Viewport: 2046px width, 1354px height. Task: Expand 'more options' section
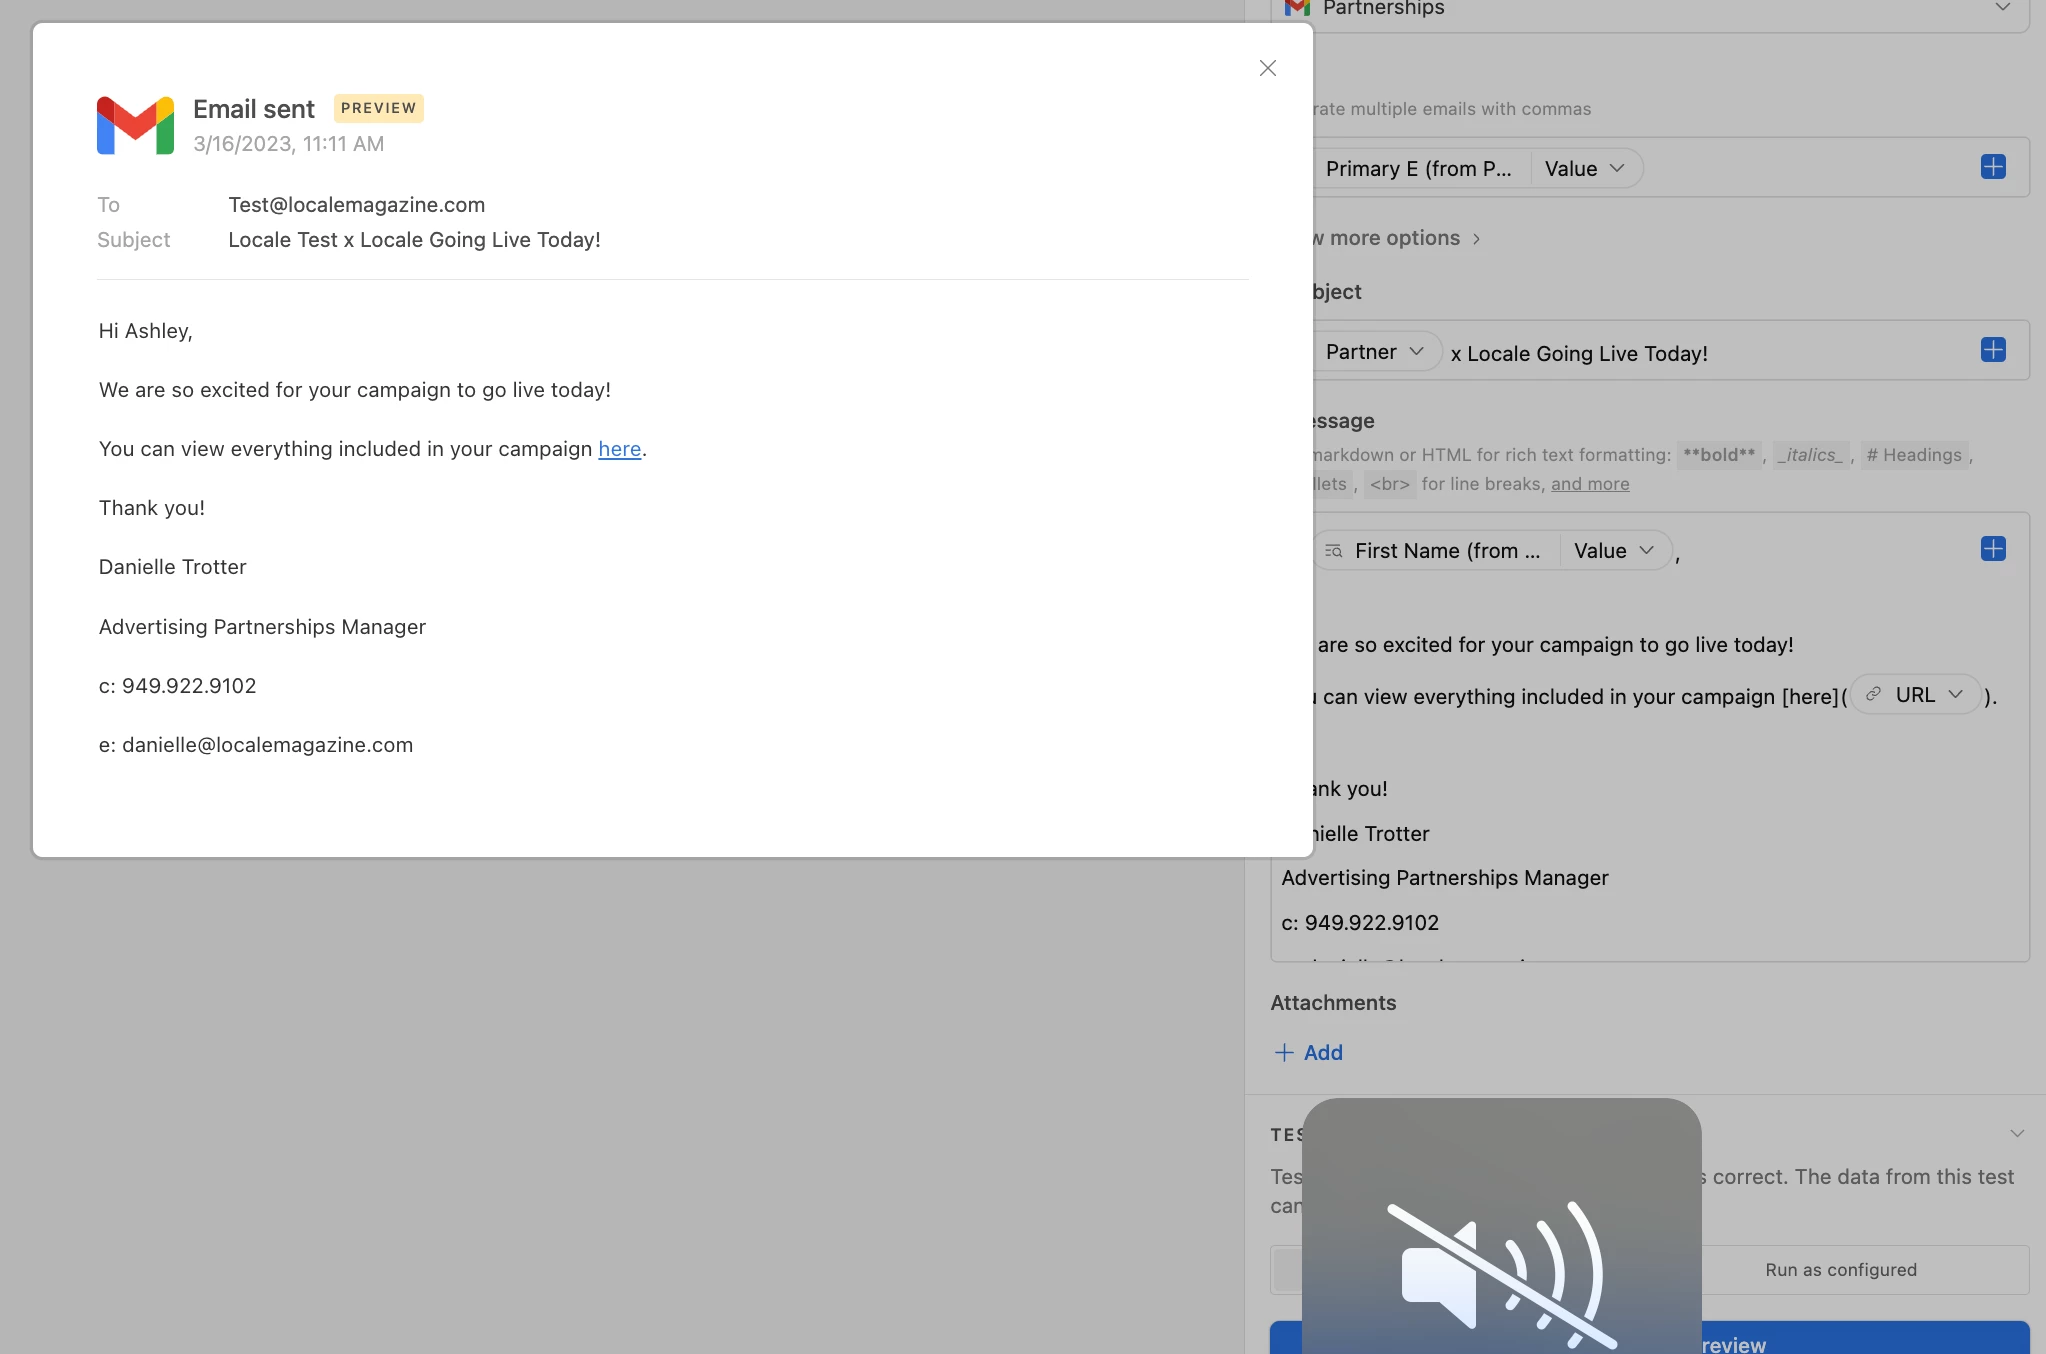pyautogui.click(x=1396, y=238)
